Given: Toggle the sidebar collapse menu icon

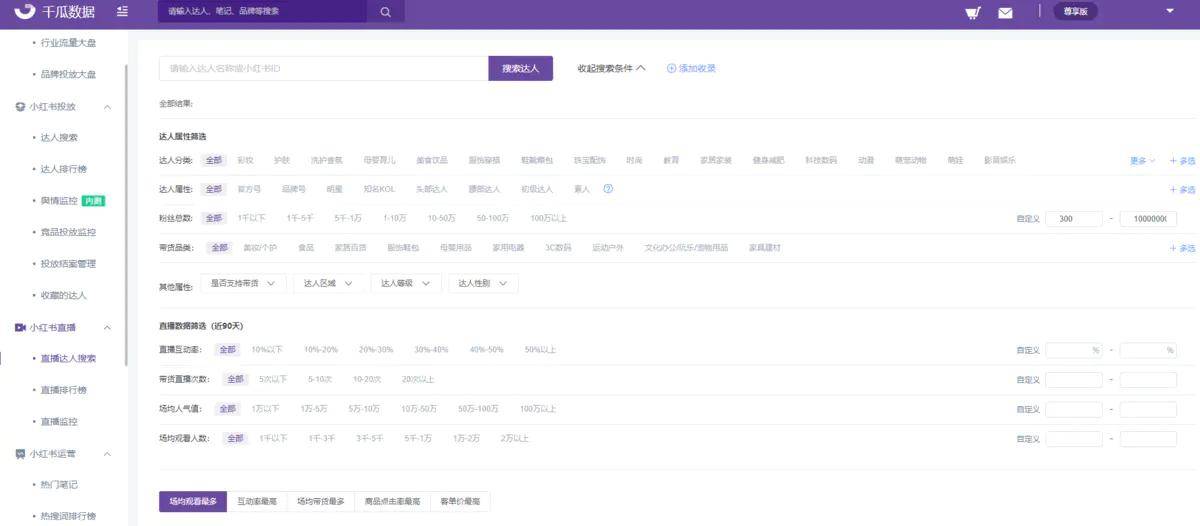Looking at the screenshot, I should click(x=122, y=11).
